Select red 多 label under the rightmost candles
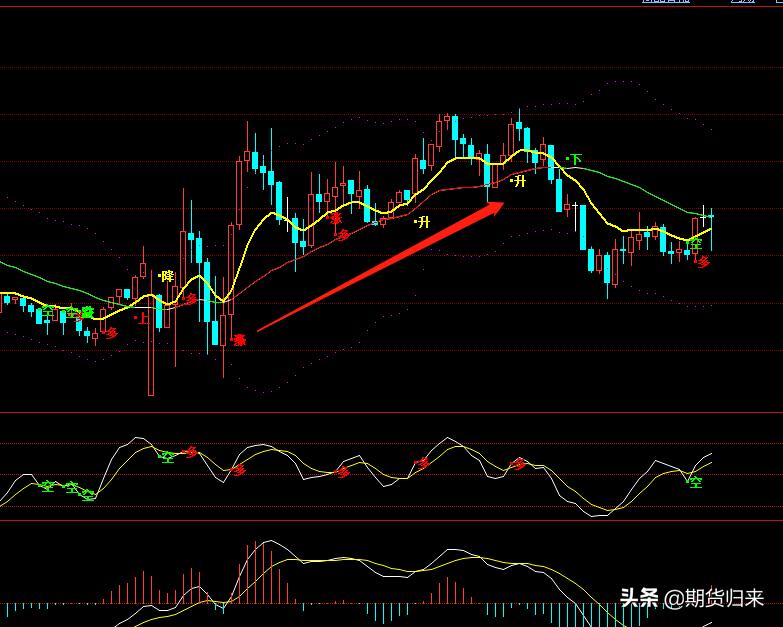Image resolution: width=783 pixels, height=627 pixels. tap(703, 262)
